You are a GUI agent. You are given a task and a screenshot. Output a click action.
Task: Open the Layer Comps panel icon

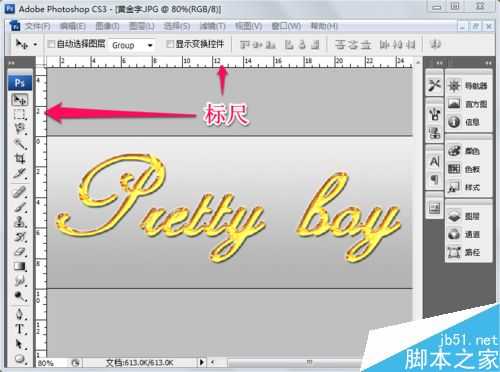point(434,208)
